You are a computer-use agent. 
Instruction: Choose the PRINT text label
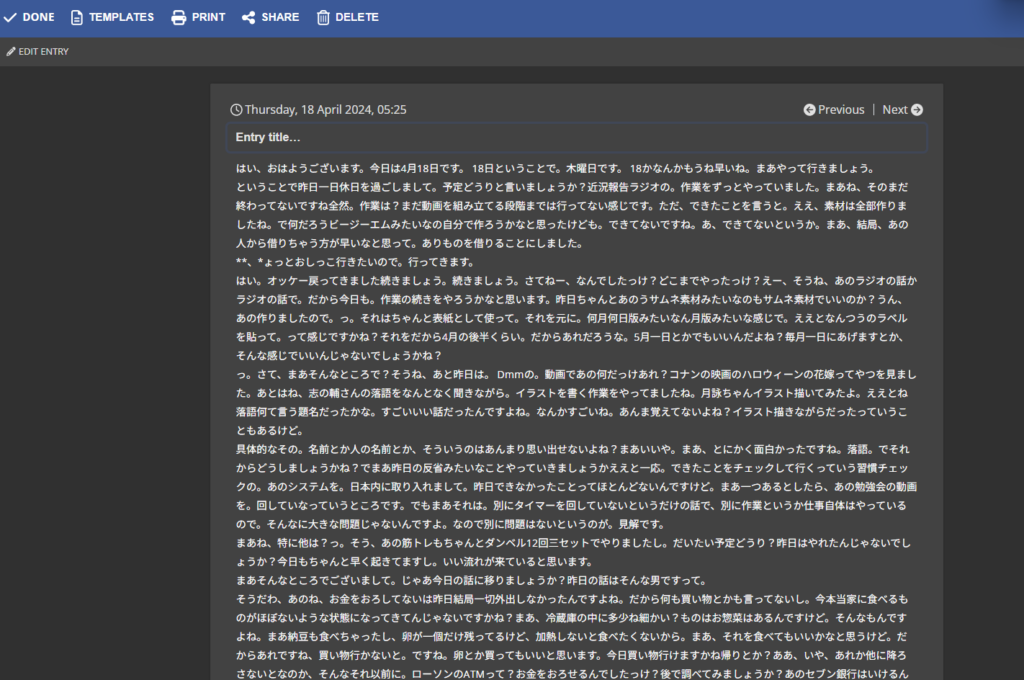tap(208, 17)
